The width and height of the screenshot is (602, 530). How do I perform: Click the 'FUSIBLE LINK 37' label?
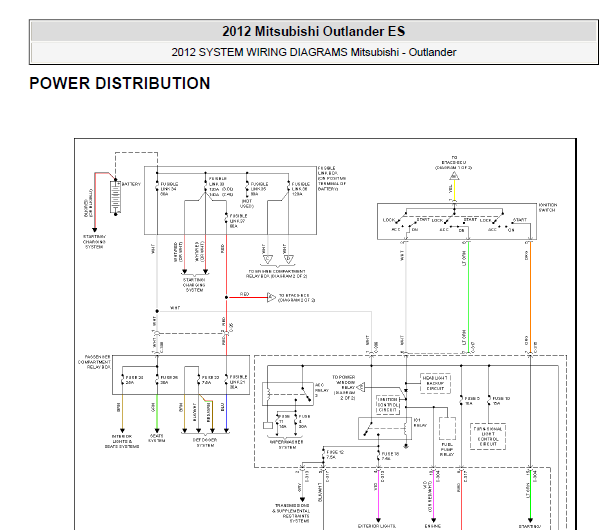point(238,221)
